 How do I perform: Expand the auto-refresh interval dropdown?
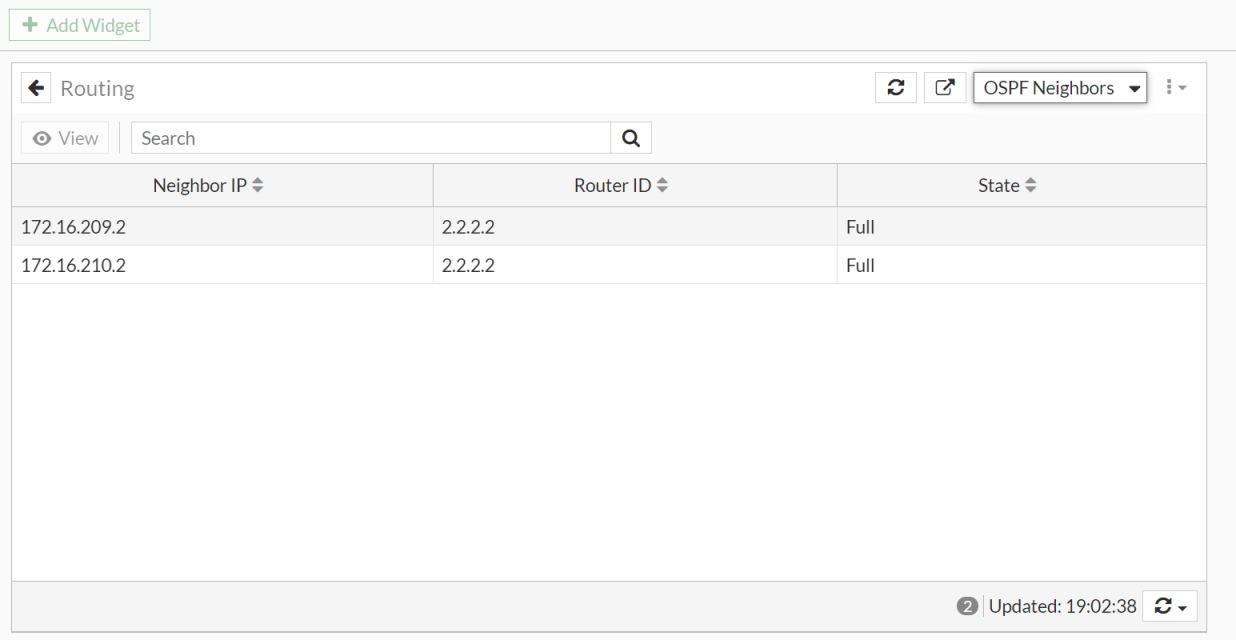1169,606
